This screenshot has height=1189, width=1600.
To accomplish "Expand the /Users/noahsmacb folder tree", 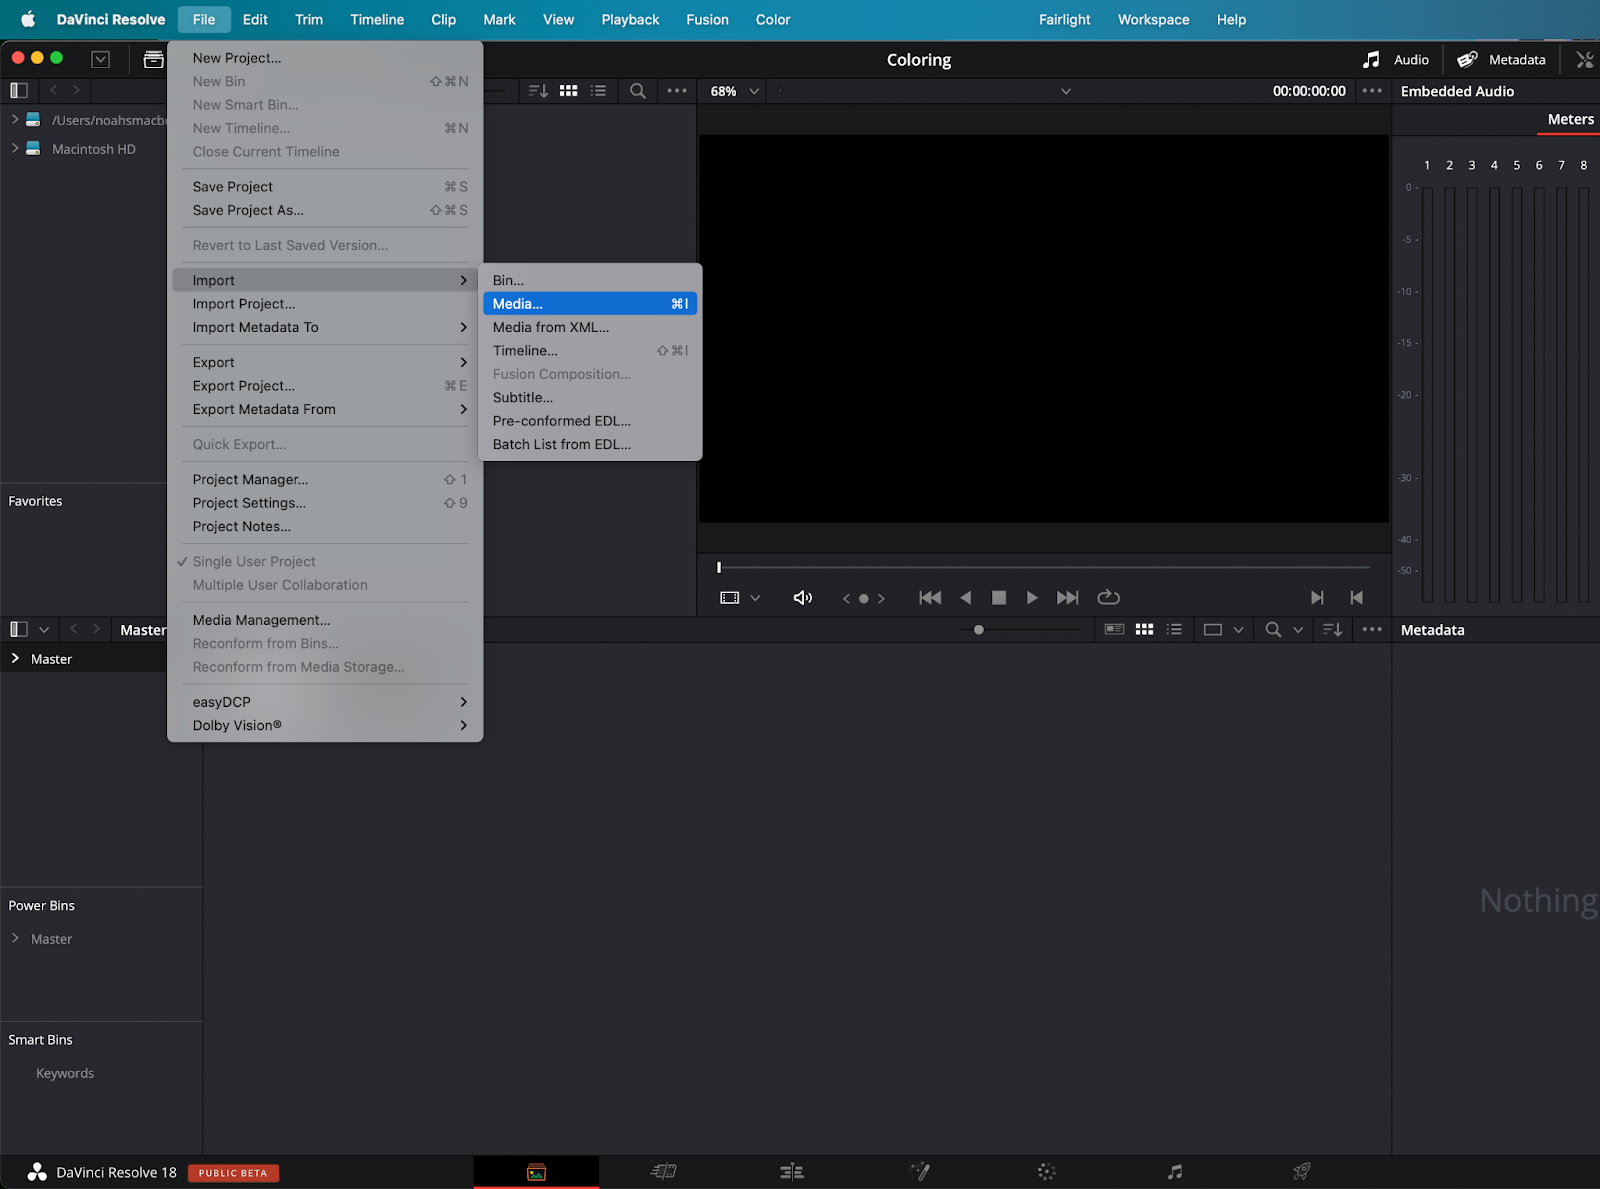I will tap(15, 120).
